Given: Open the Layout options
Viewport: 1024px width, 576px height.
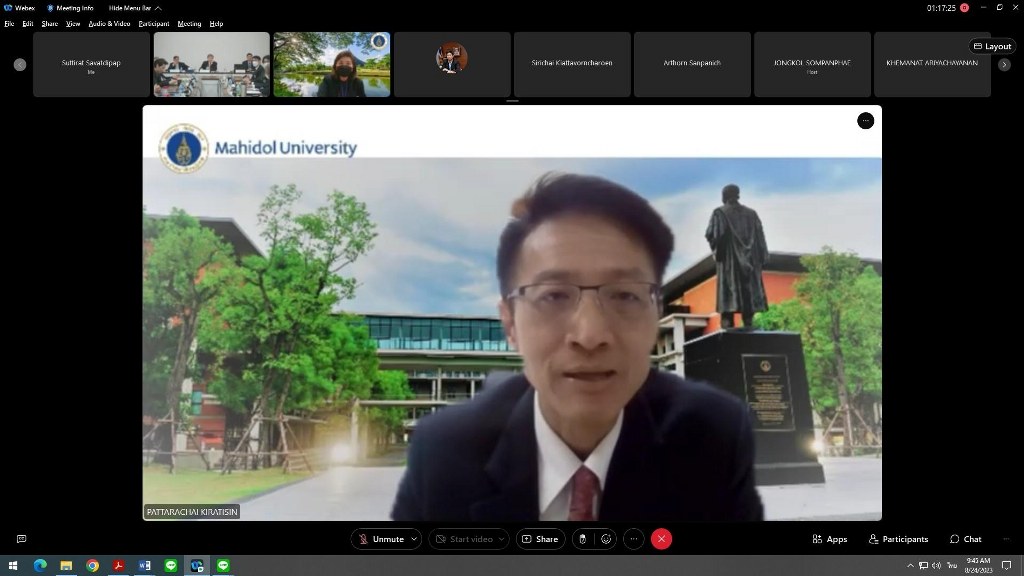Looking at the screenshot, I should (x=992, y=46).
